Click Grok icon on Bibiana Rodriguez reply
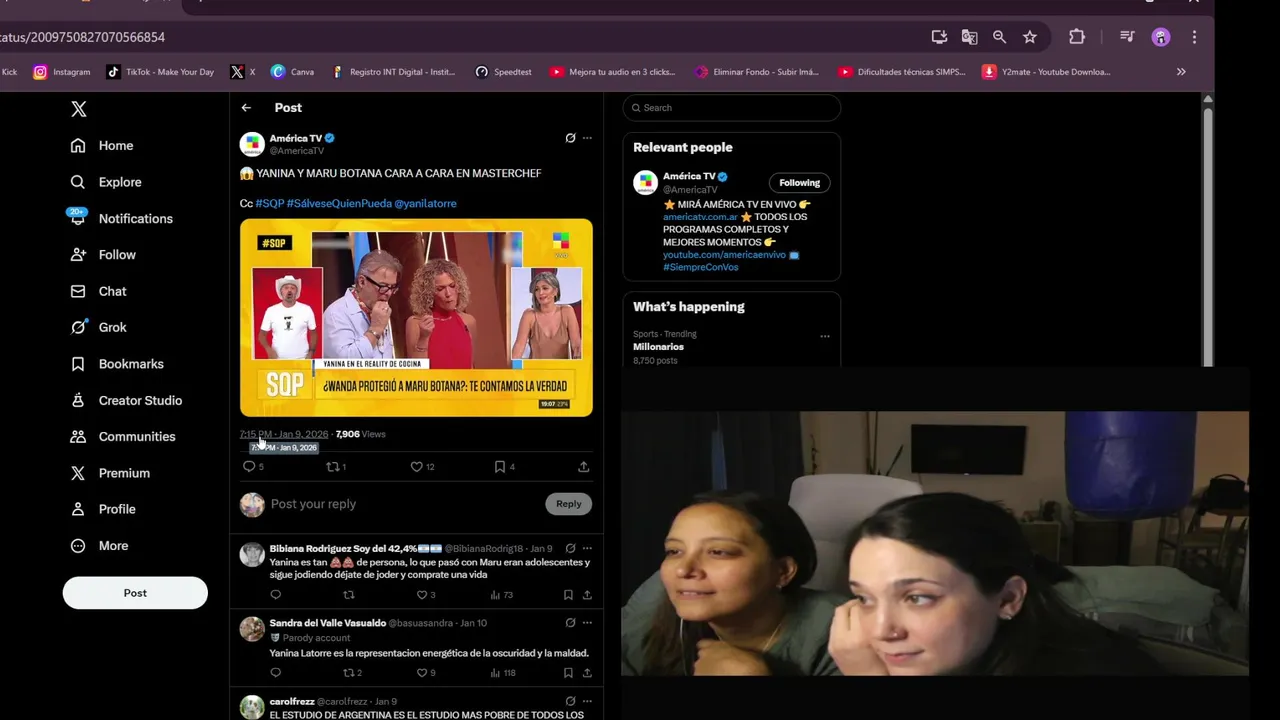1280x720 pixels. point(570,548)
